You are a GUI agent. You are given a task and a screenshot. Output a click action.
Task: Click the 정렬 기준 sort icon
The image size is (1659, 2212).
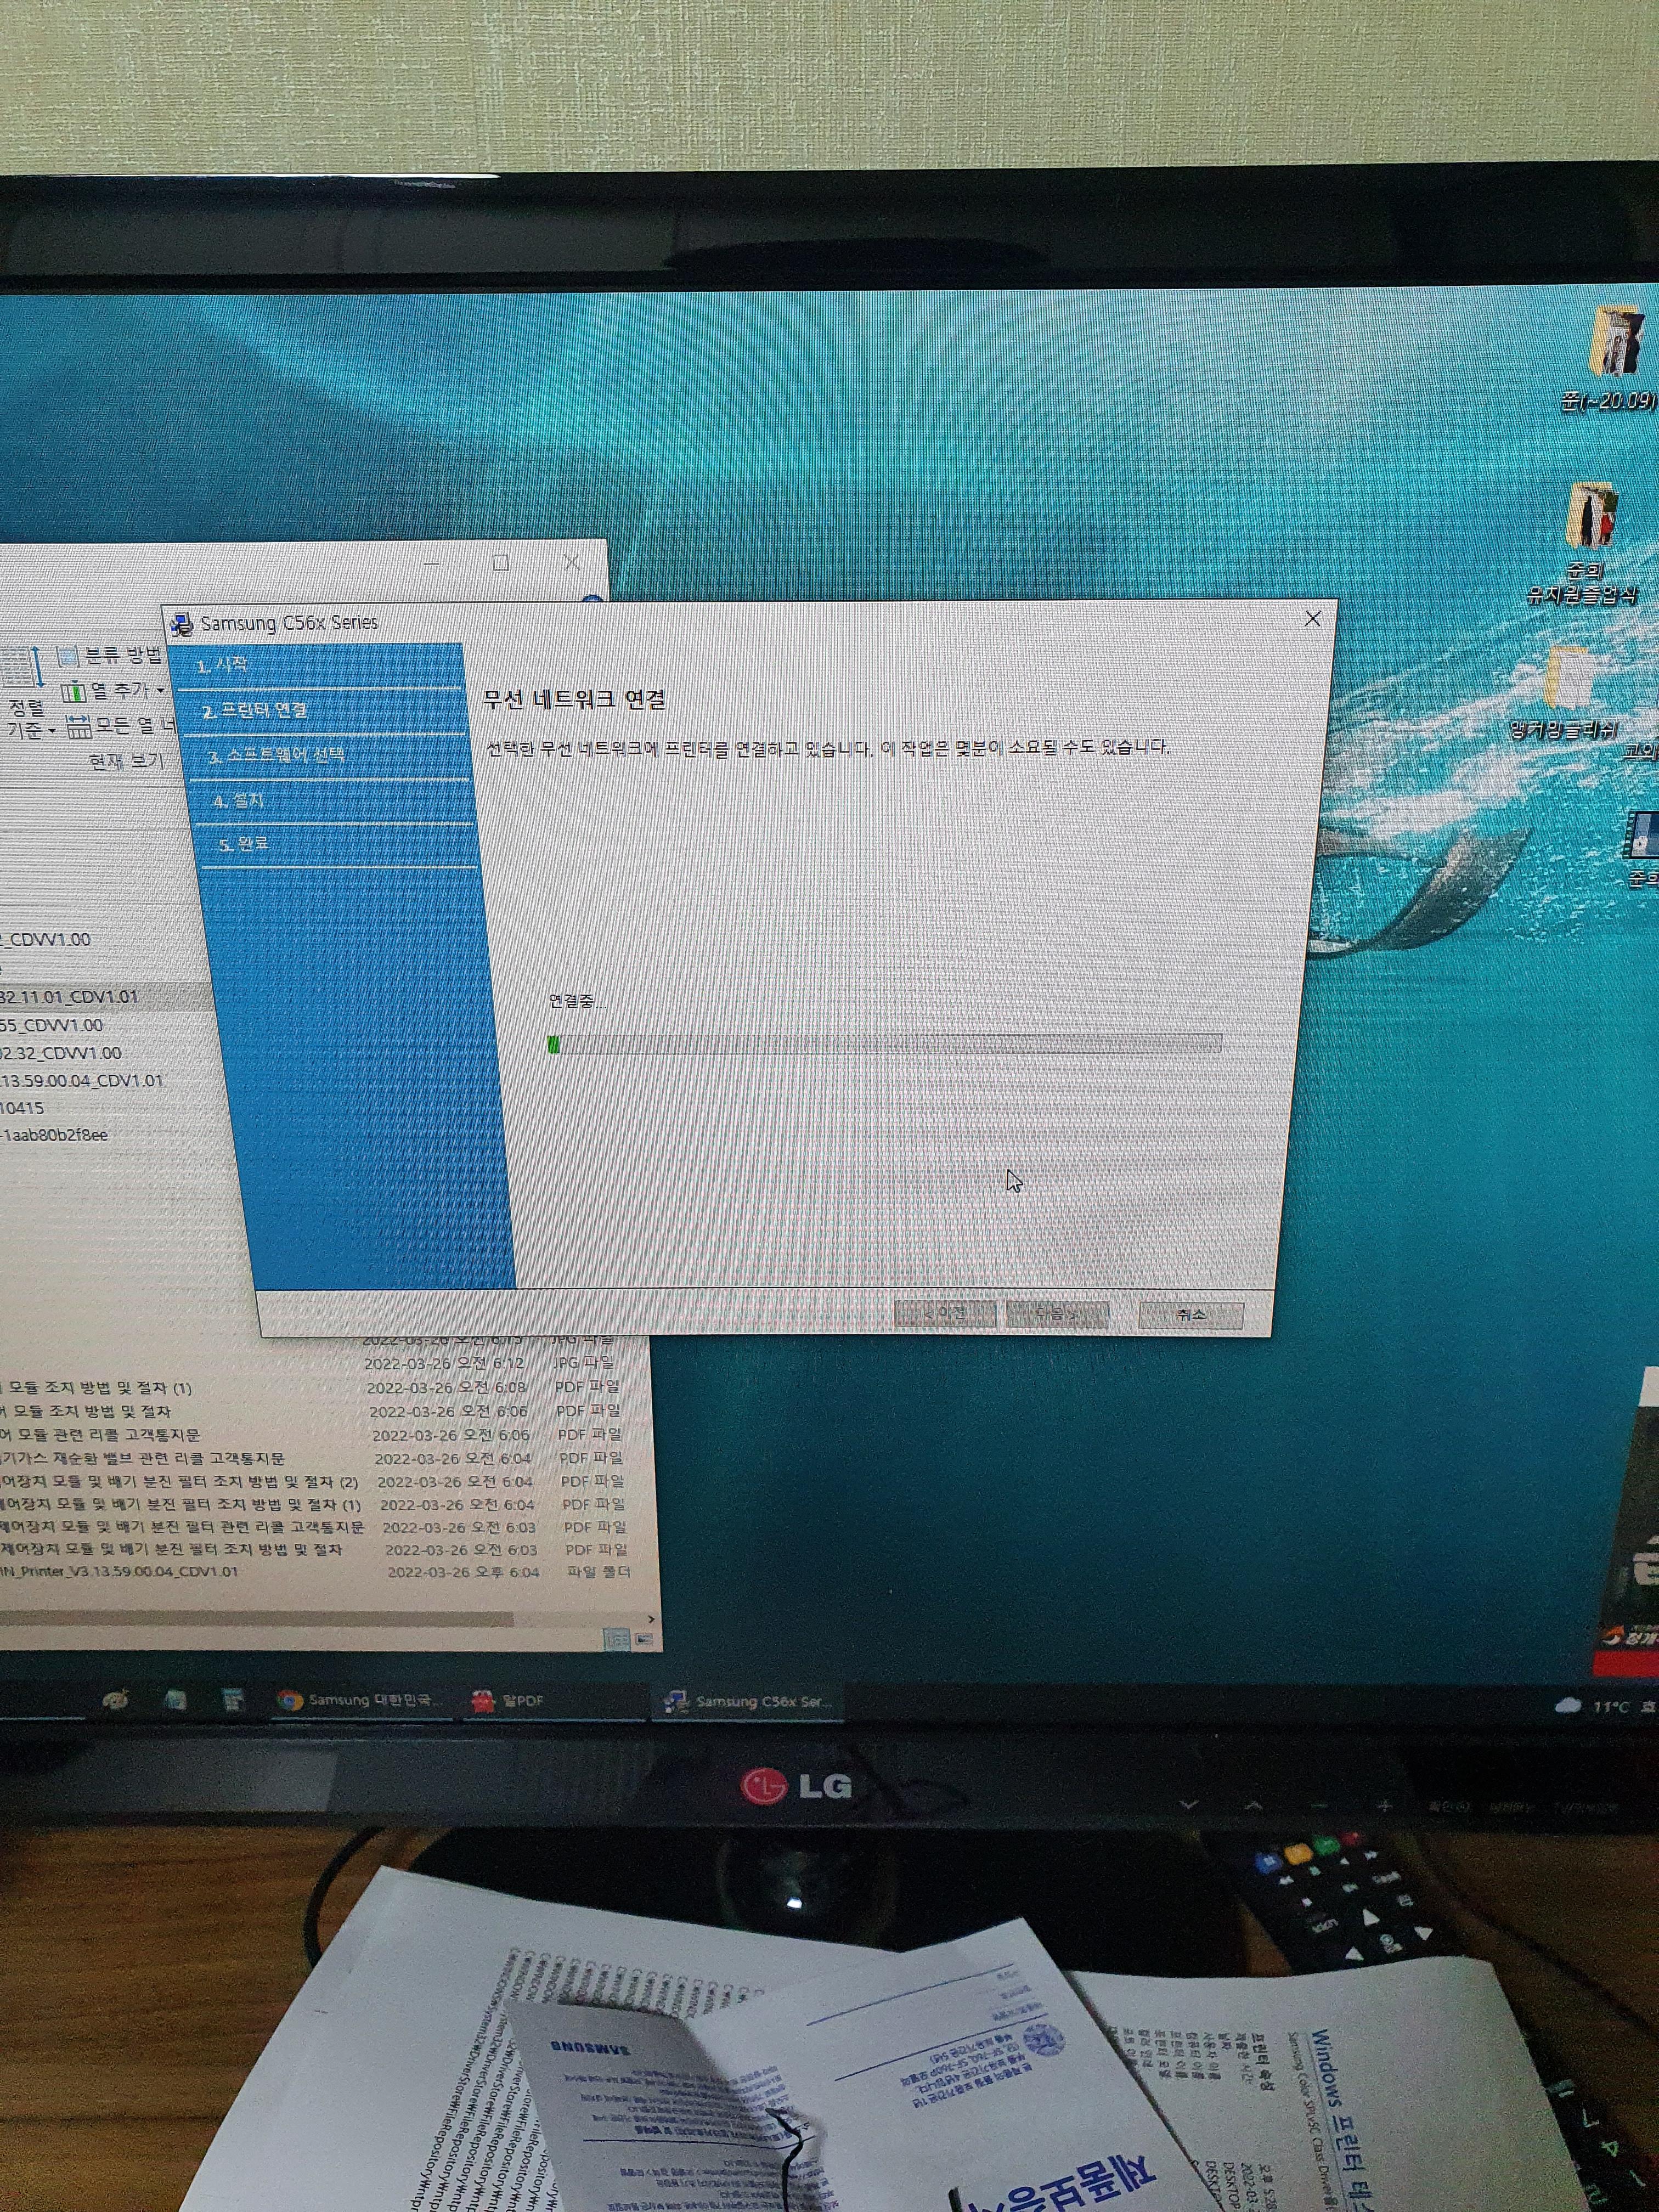22,668
